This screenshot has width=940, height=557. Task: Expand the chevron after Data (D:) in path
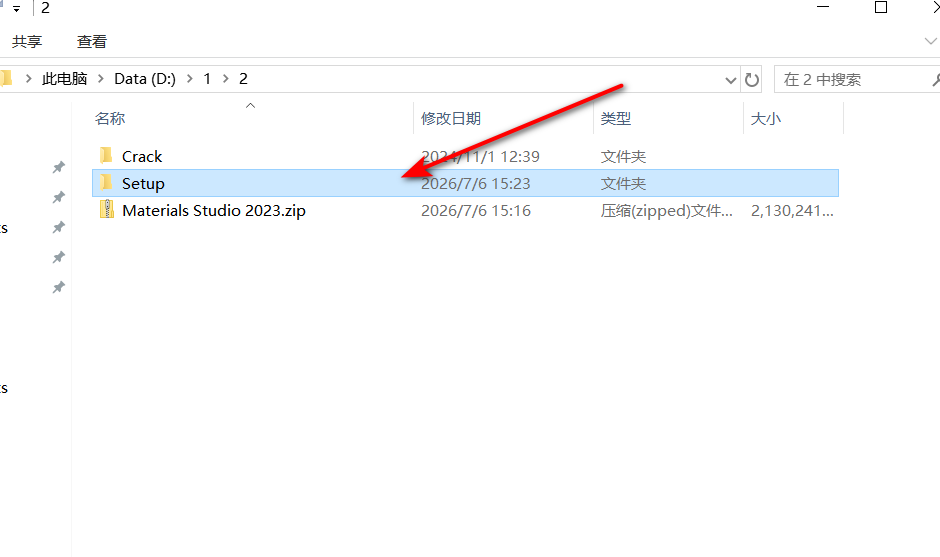[x=189, y=79]
